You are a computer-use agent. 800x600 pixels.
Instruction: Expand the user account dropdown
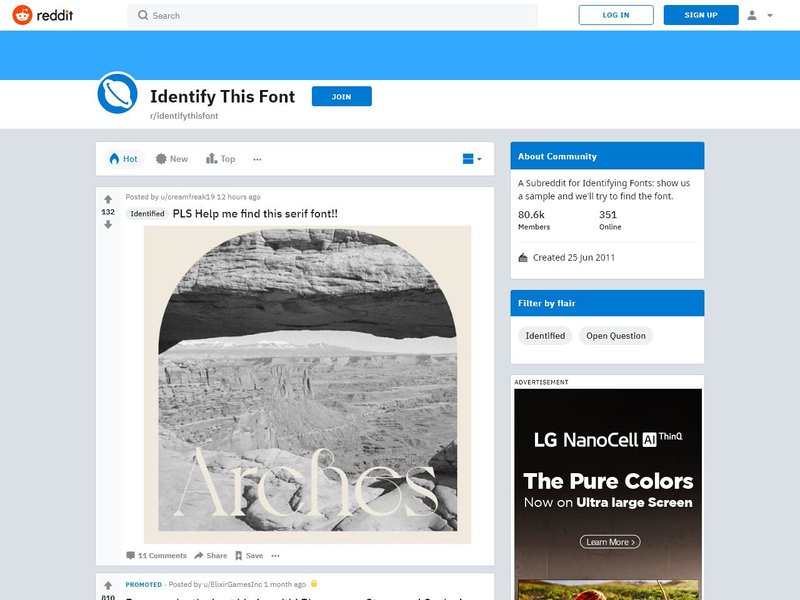pos(760,15)
